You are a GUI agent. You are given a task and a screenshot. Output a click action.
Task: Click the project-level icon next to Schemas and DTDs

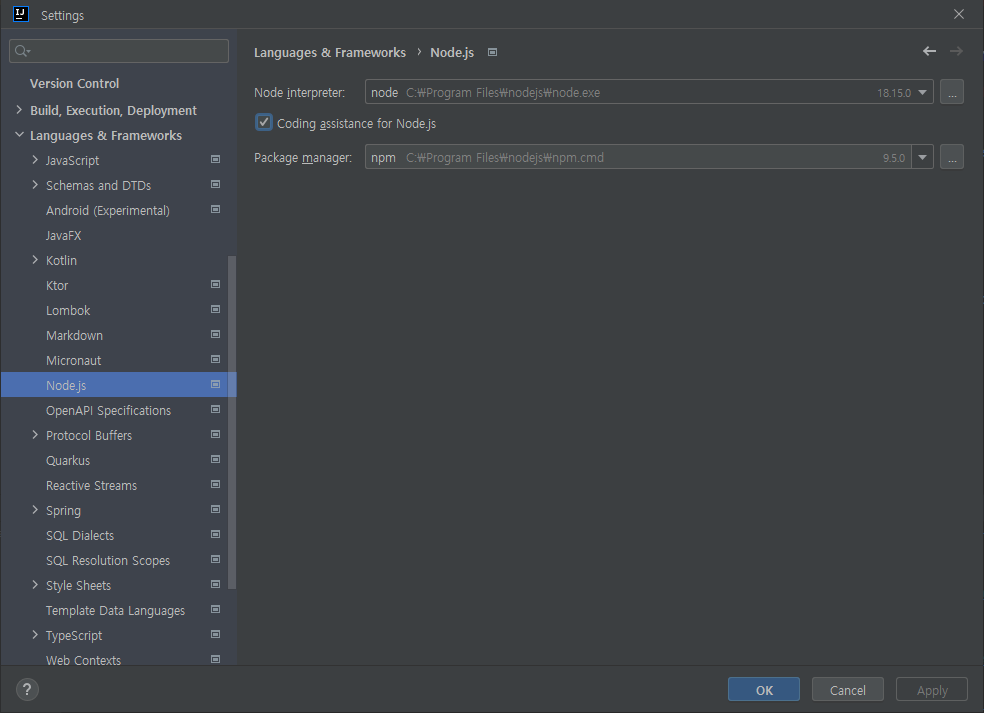(215, 185)
